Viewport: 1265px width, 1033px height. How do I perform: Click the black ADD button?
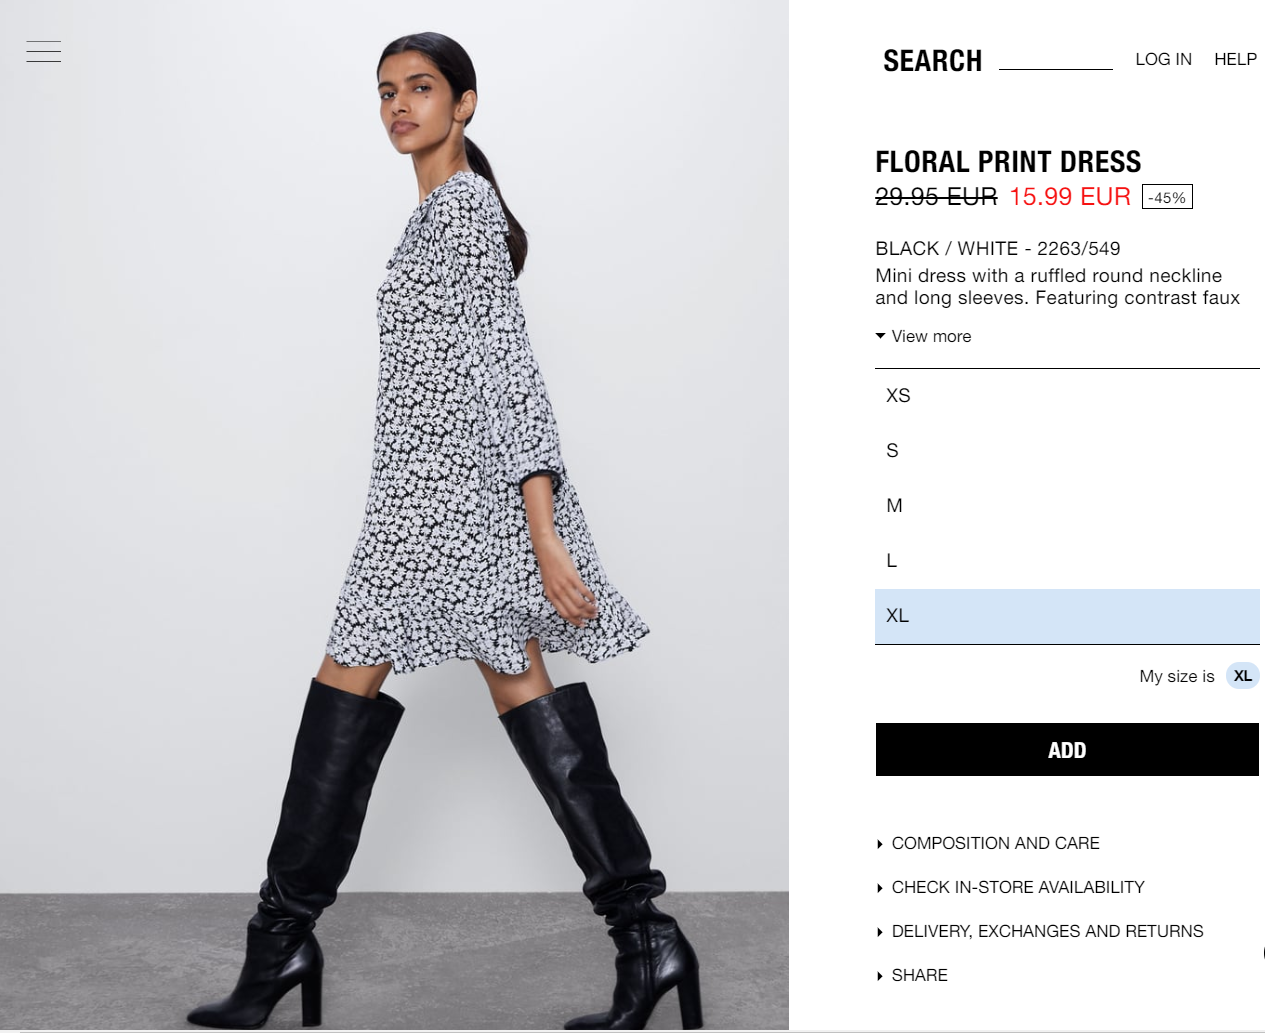1067,750
